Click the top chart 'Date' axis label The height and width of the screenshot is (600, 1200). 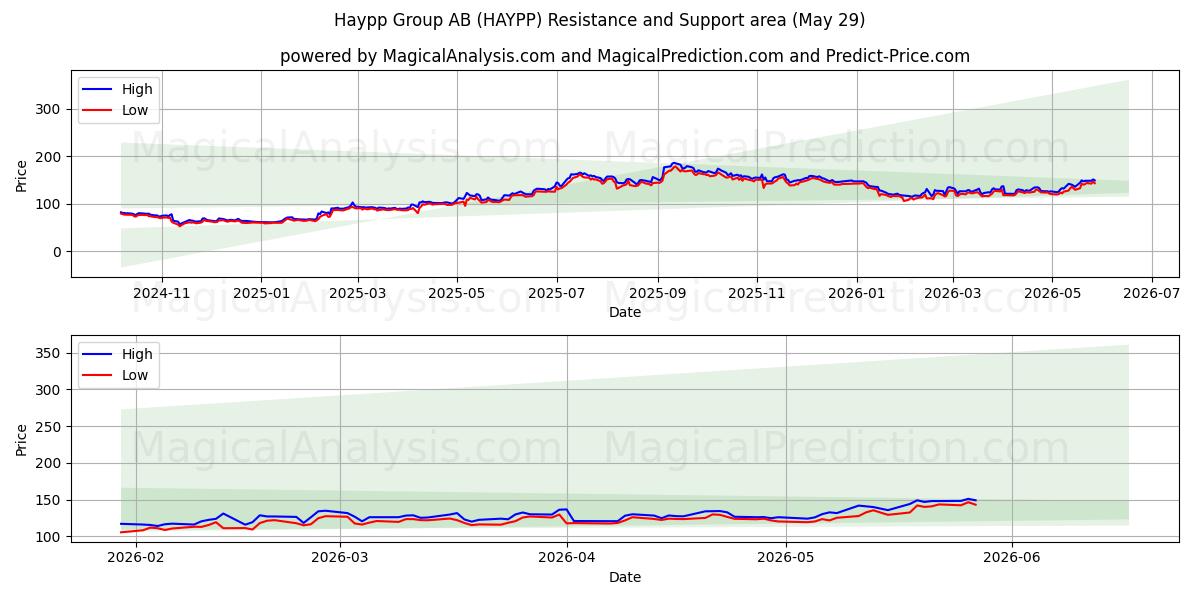[x=625, y=312]
